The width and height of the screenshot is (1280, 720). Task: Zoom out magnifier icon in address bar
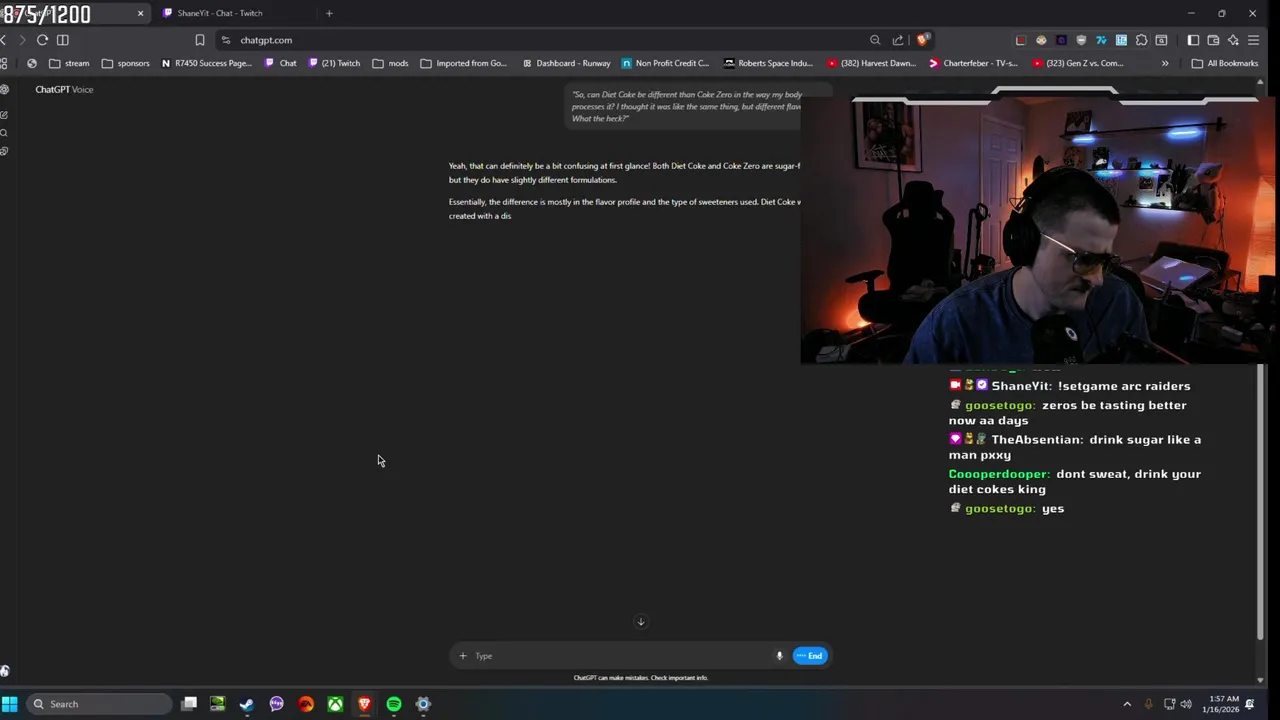point(875,40)
